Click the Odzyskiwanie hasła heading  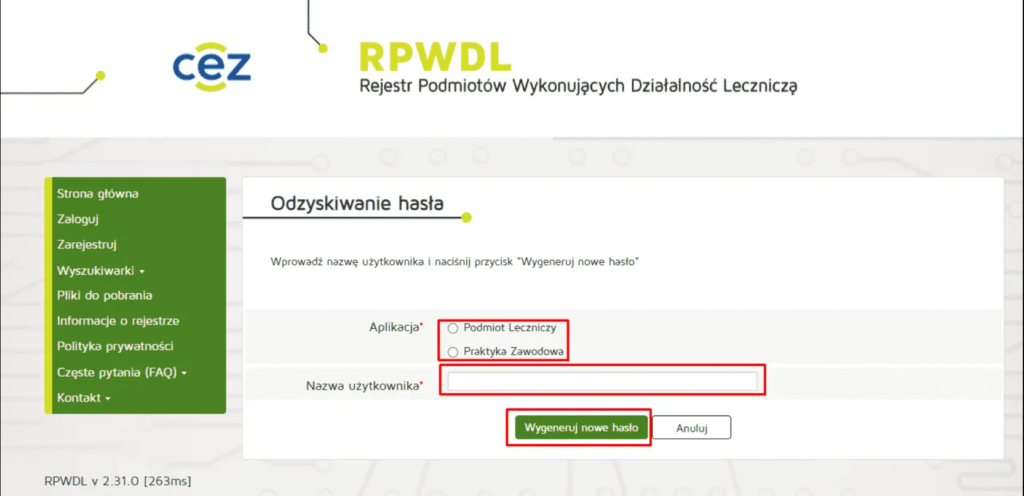pos(357,204)
